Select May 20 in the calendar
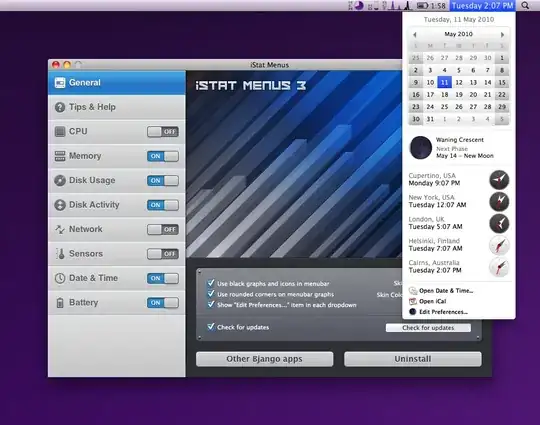Viewport: 540px width, 425px height. pos(473,95)
